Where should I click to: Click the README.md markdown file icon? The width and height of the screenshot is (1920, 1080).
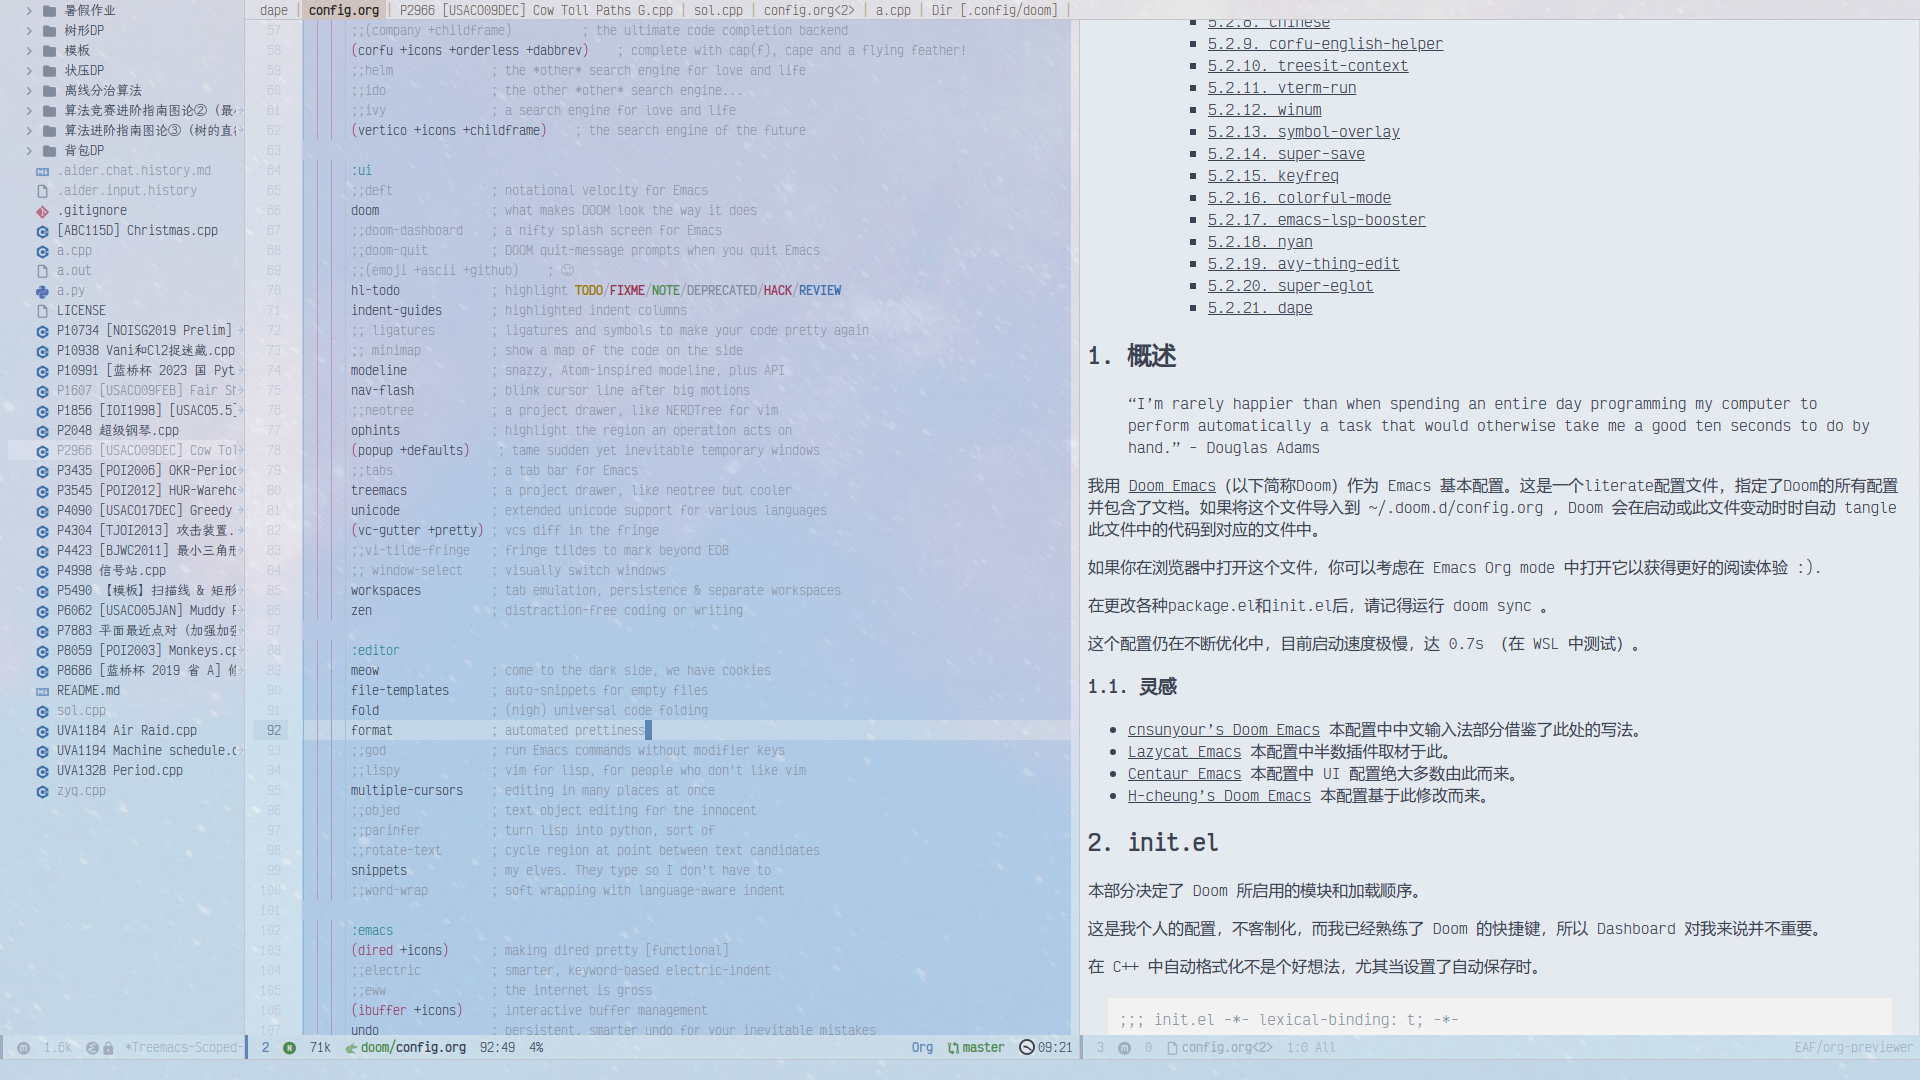[x=42, y=691]
